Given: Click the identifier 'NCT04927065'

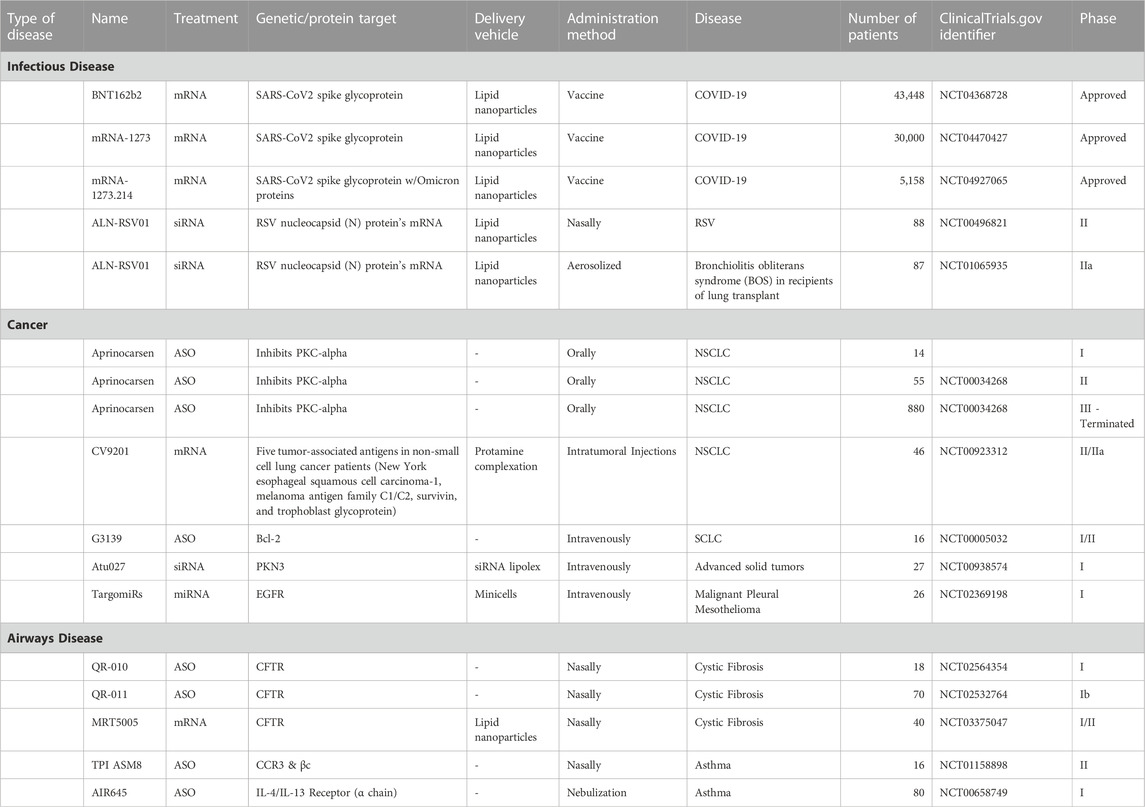Looking at the screenshot, I should pos(973,180).
